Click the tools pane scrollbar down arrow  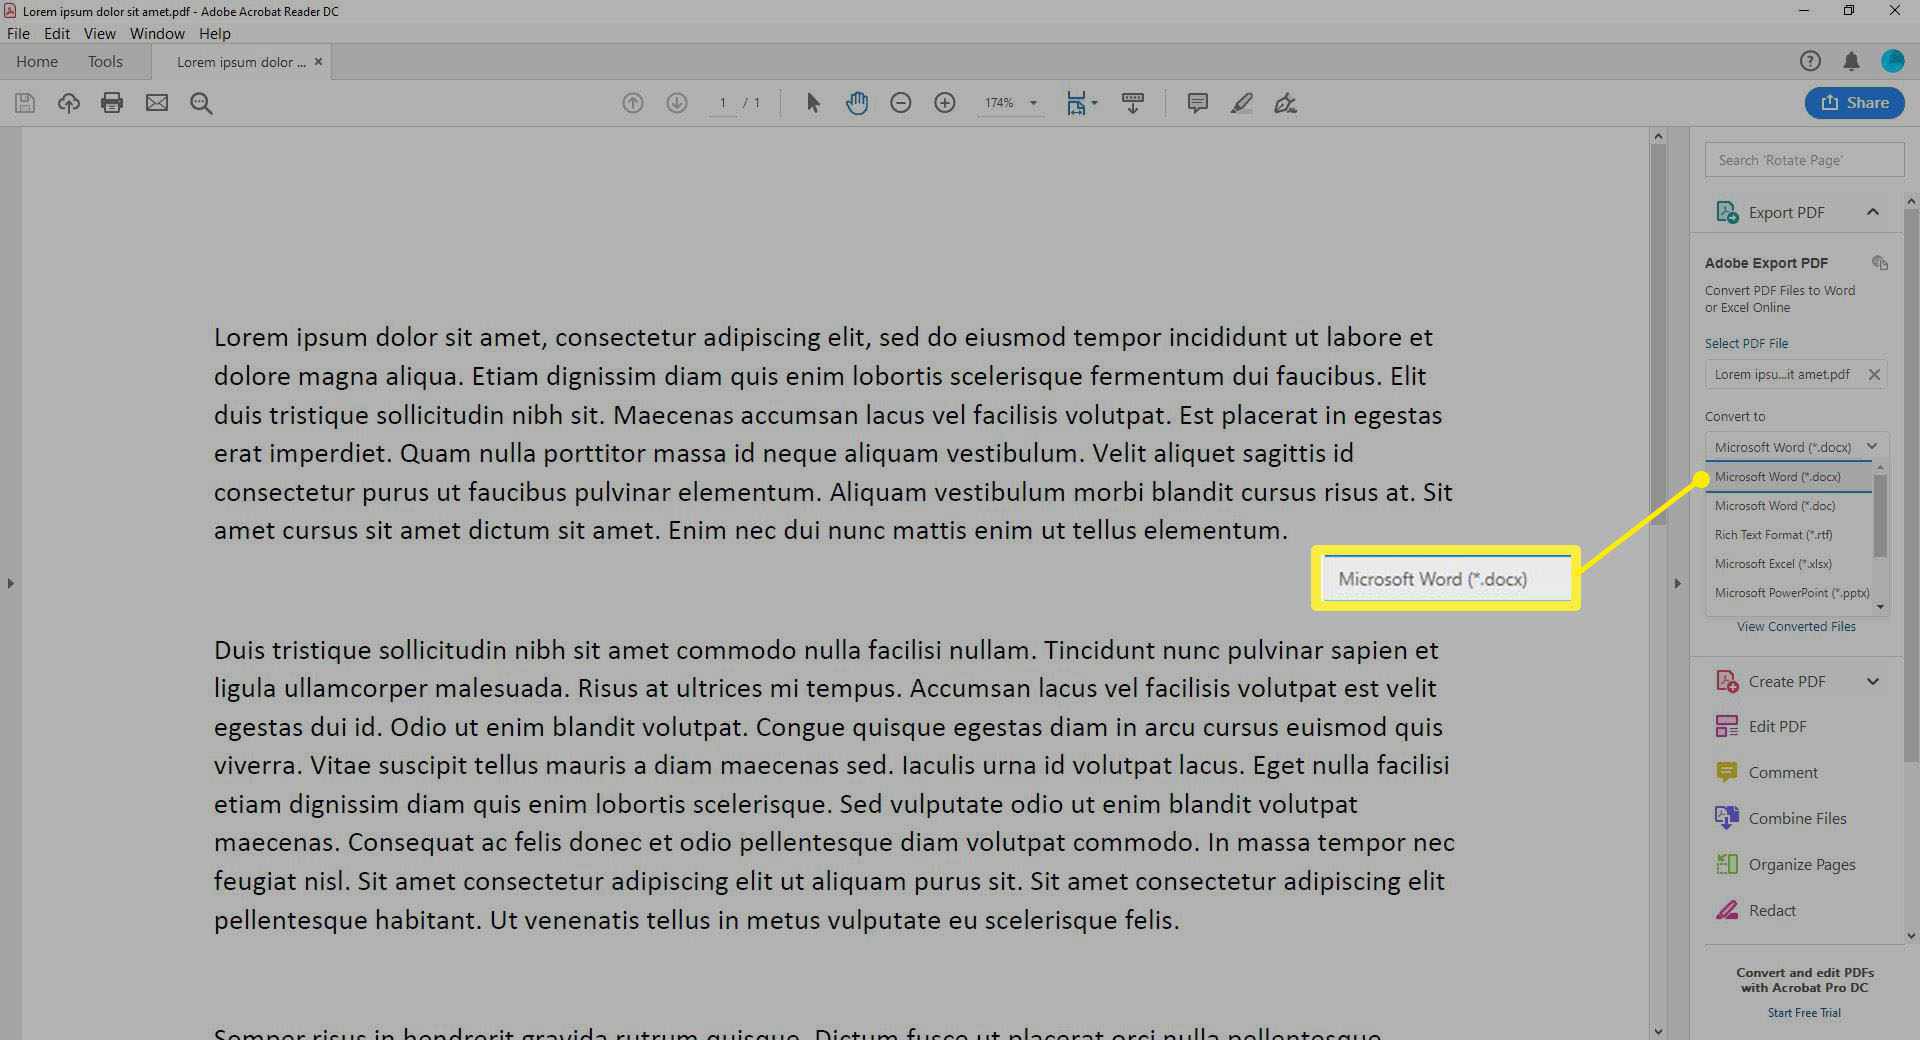(x=1911, y=936)
